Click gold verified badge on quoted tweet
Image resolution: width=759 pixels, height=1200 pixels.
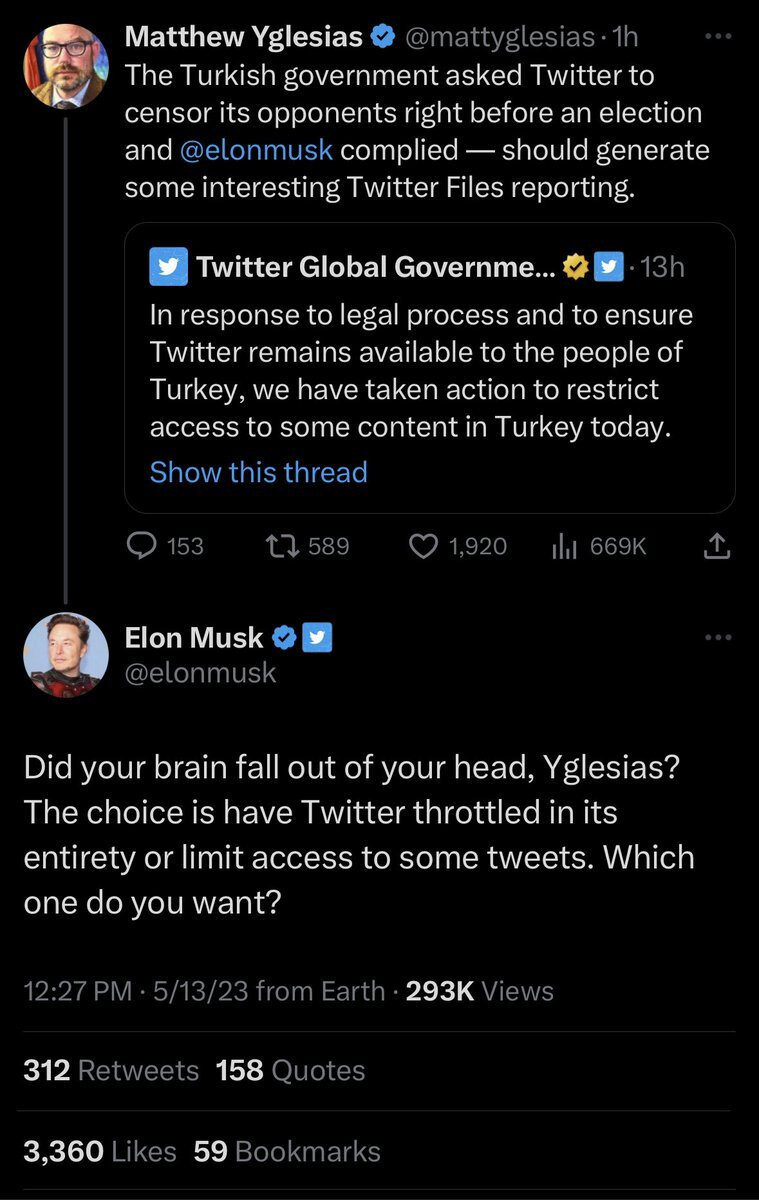pos(575,267)
